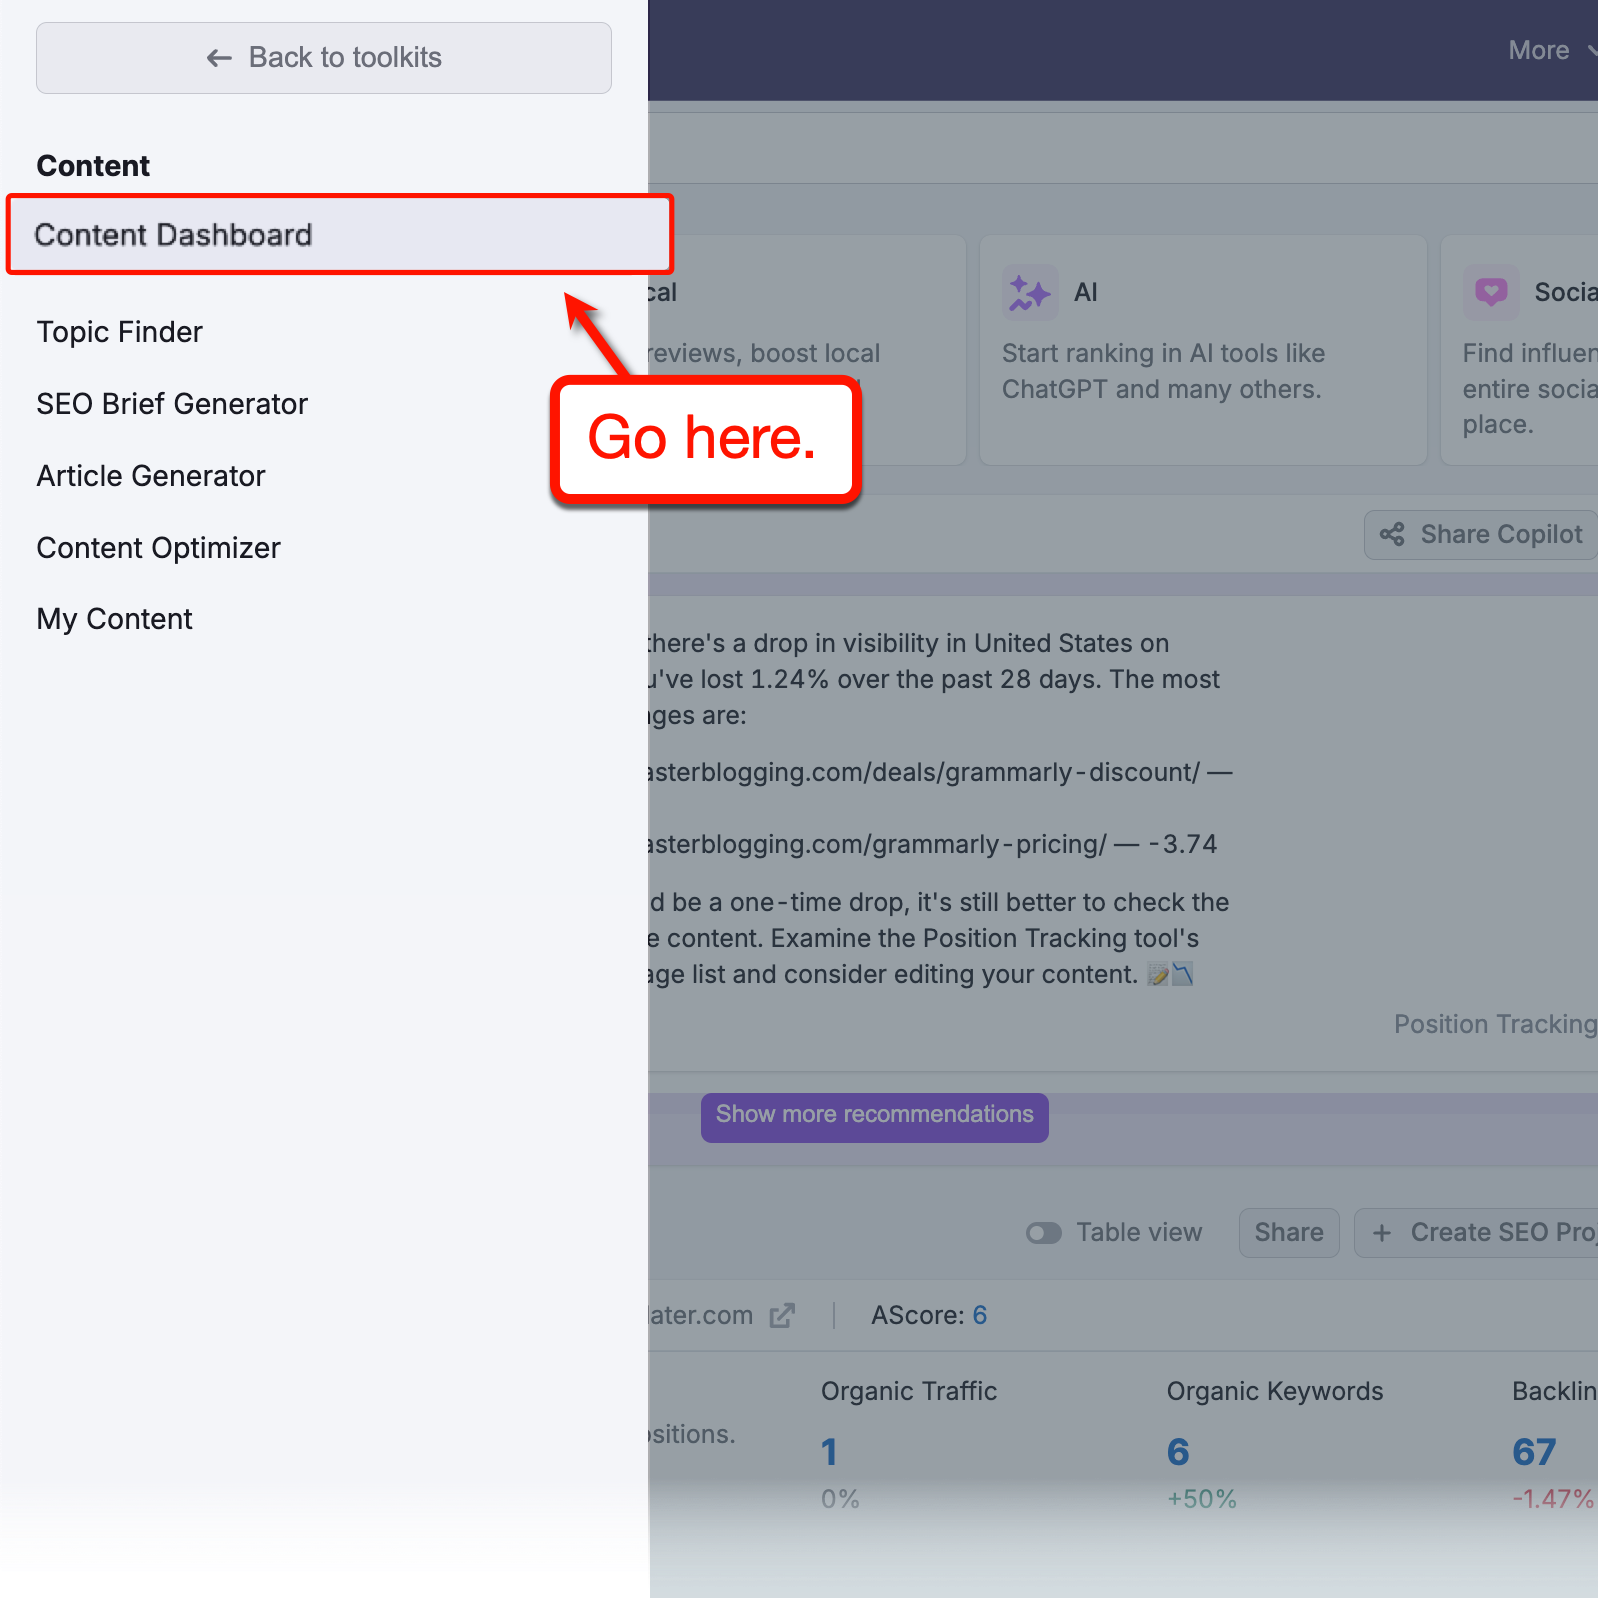Expand the More dropdown in top bar
The width and height of the screenshot is (1598, 1598).
click(1551, 50)
